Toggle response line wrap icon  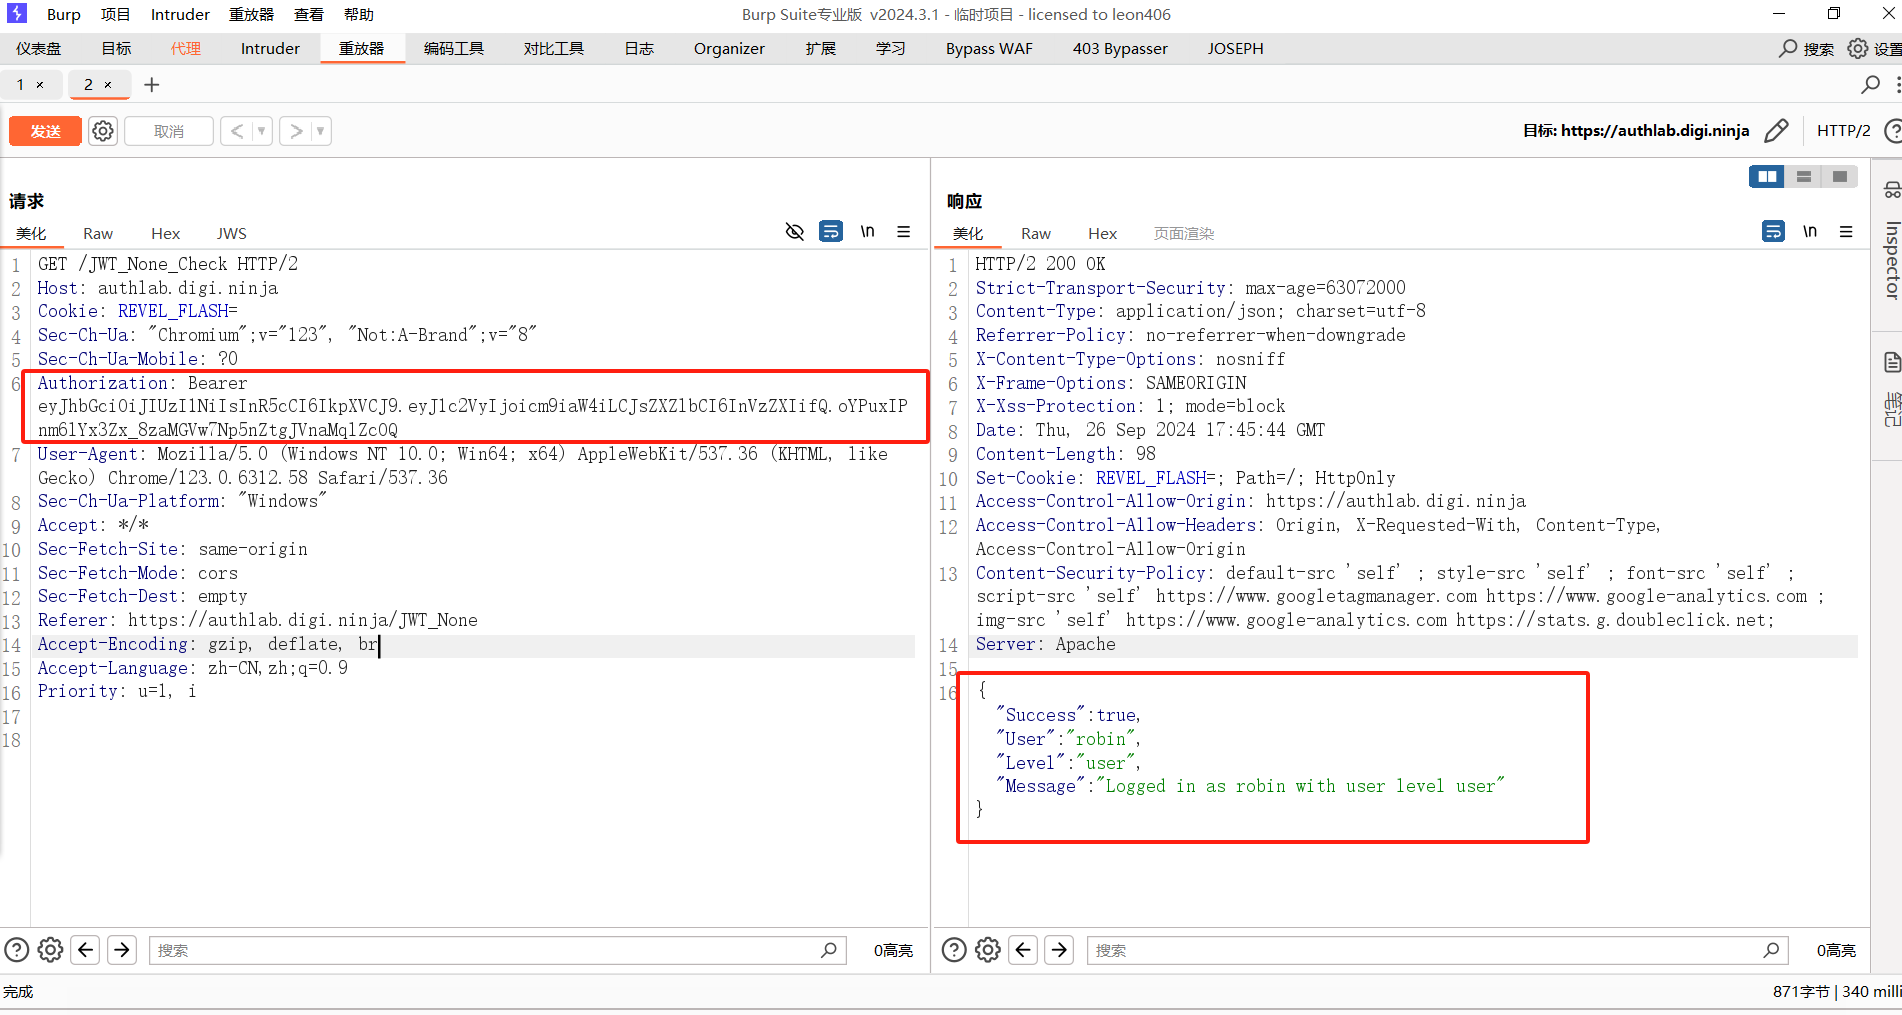[x=1773, y=232]
